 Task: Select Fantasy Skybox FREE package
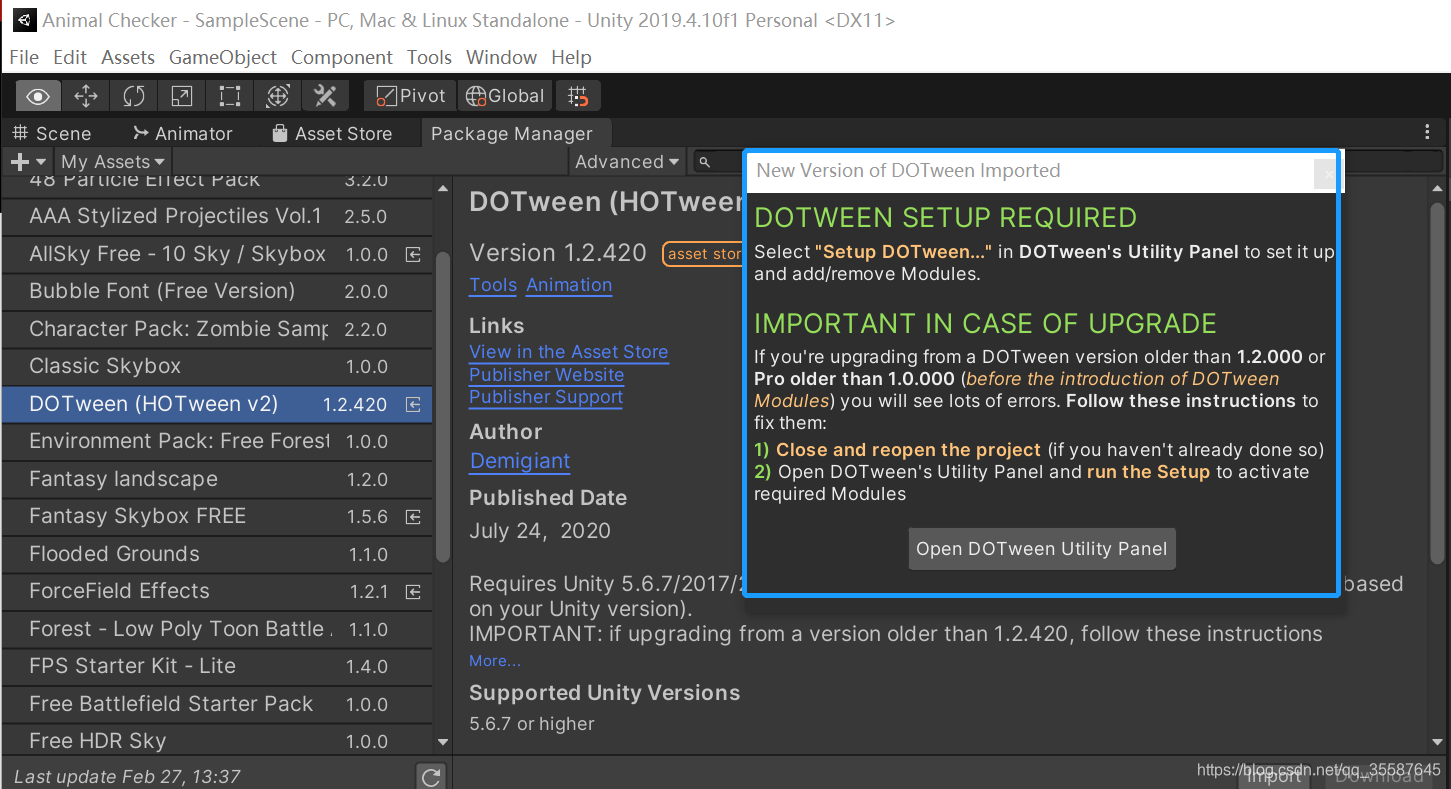coord(217,516)
